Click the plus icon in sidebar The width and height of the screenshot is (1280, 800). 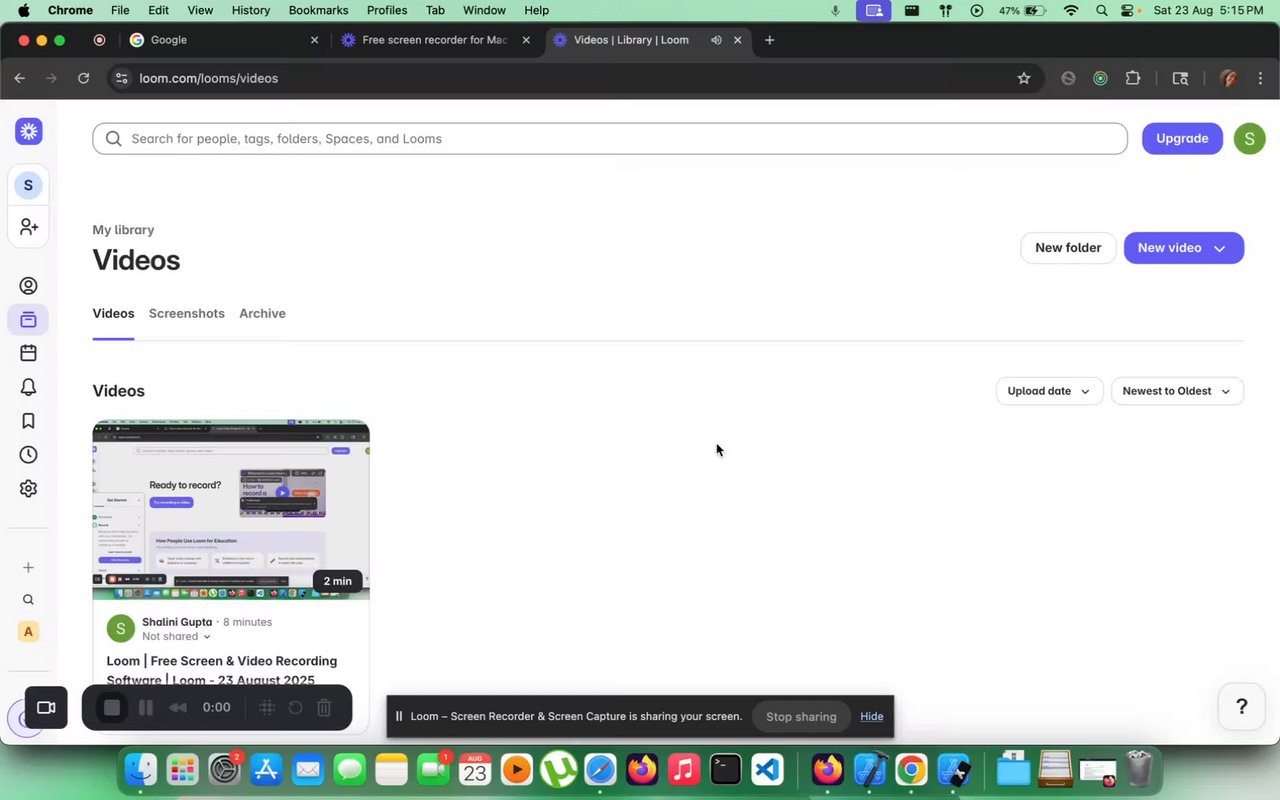(x=28, y=567)
